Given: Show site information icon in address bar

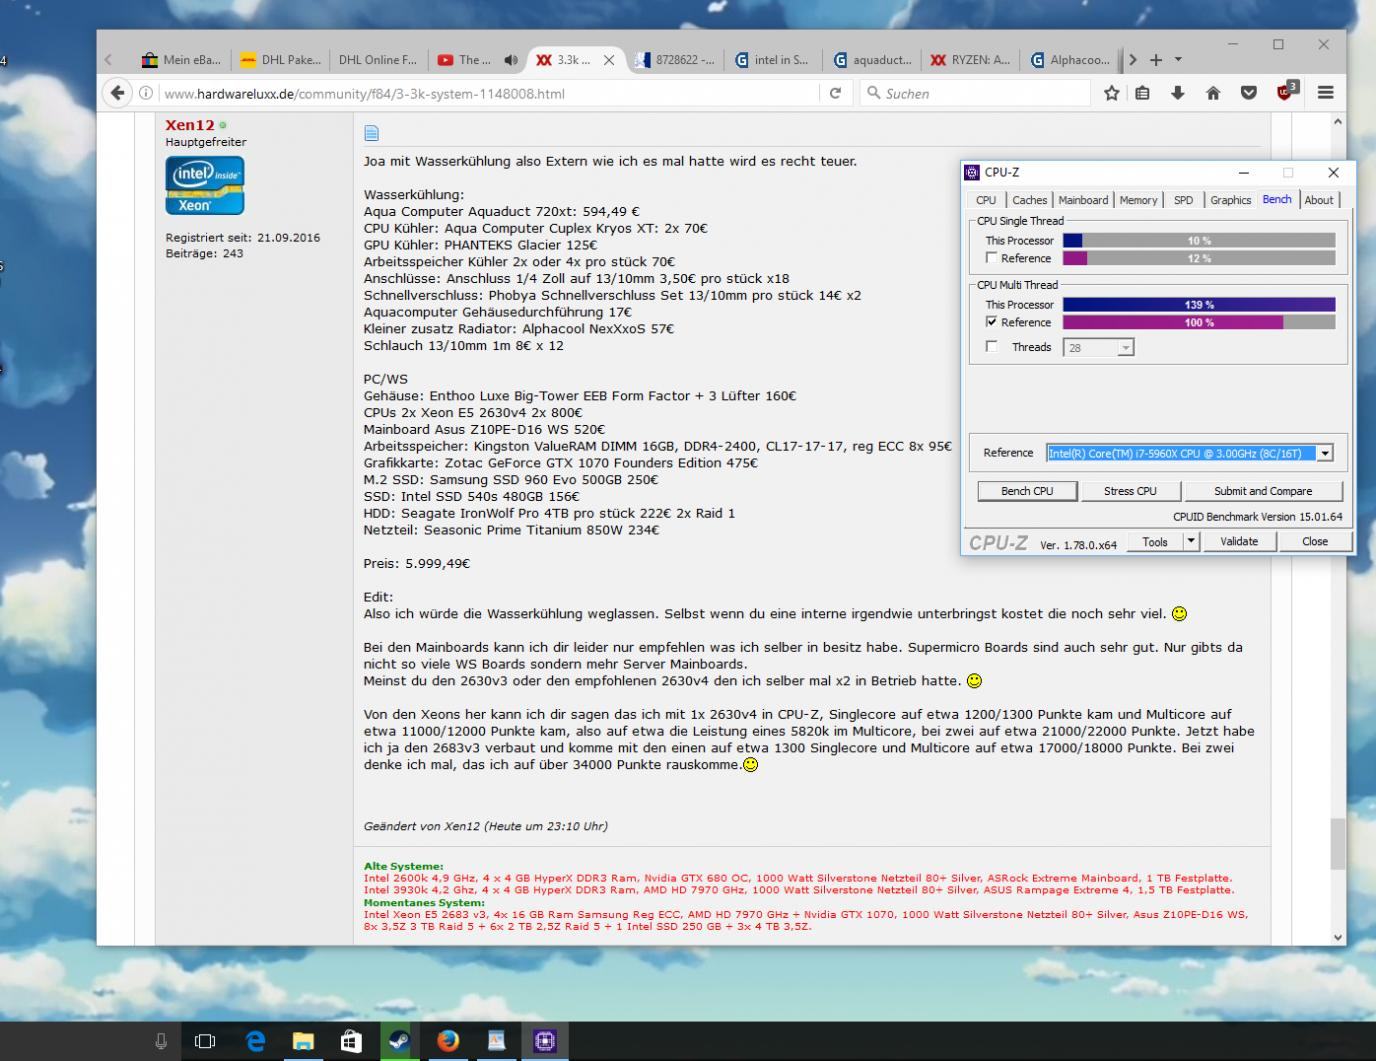Looking at the screenshot, I should point(146,93).
